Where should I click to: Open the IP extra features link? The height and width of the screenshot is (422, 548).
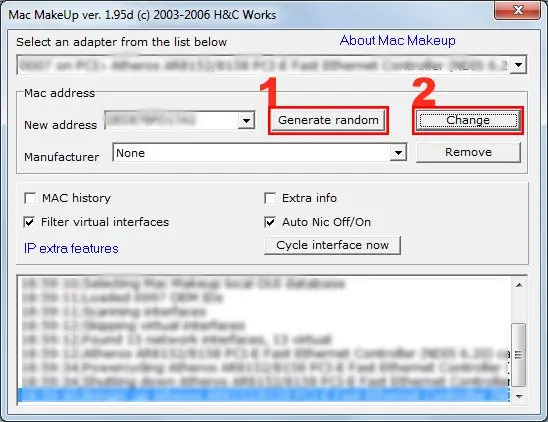point(71,249)
